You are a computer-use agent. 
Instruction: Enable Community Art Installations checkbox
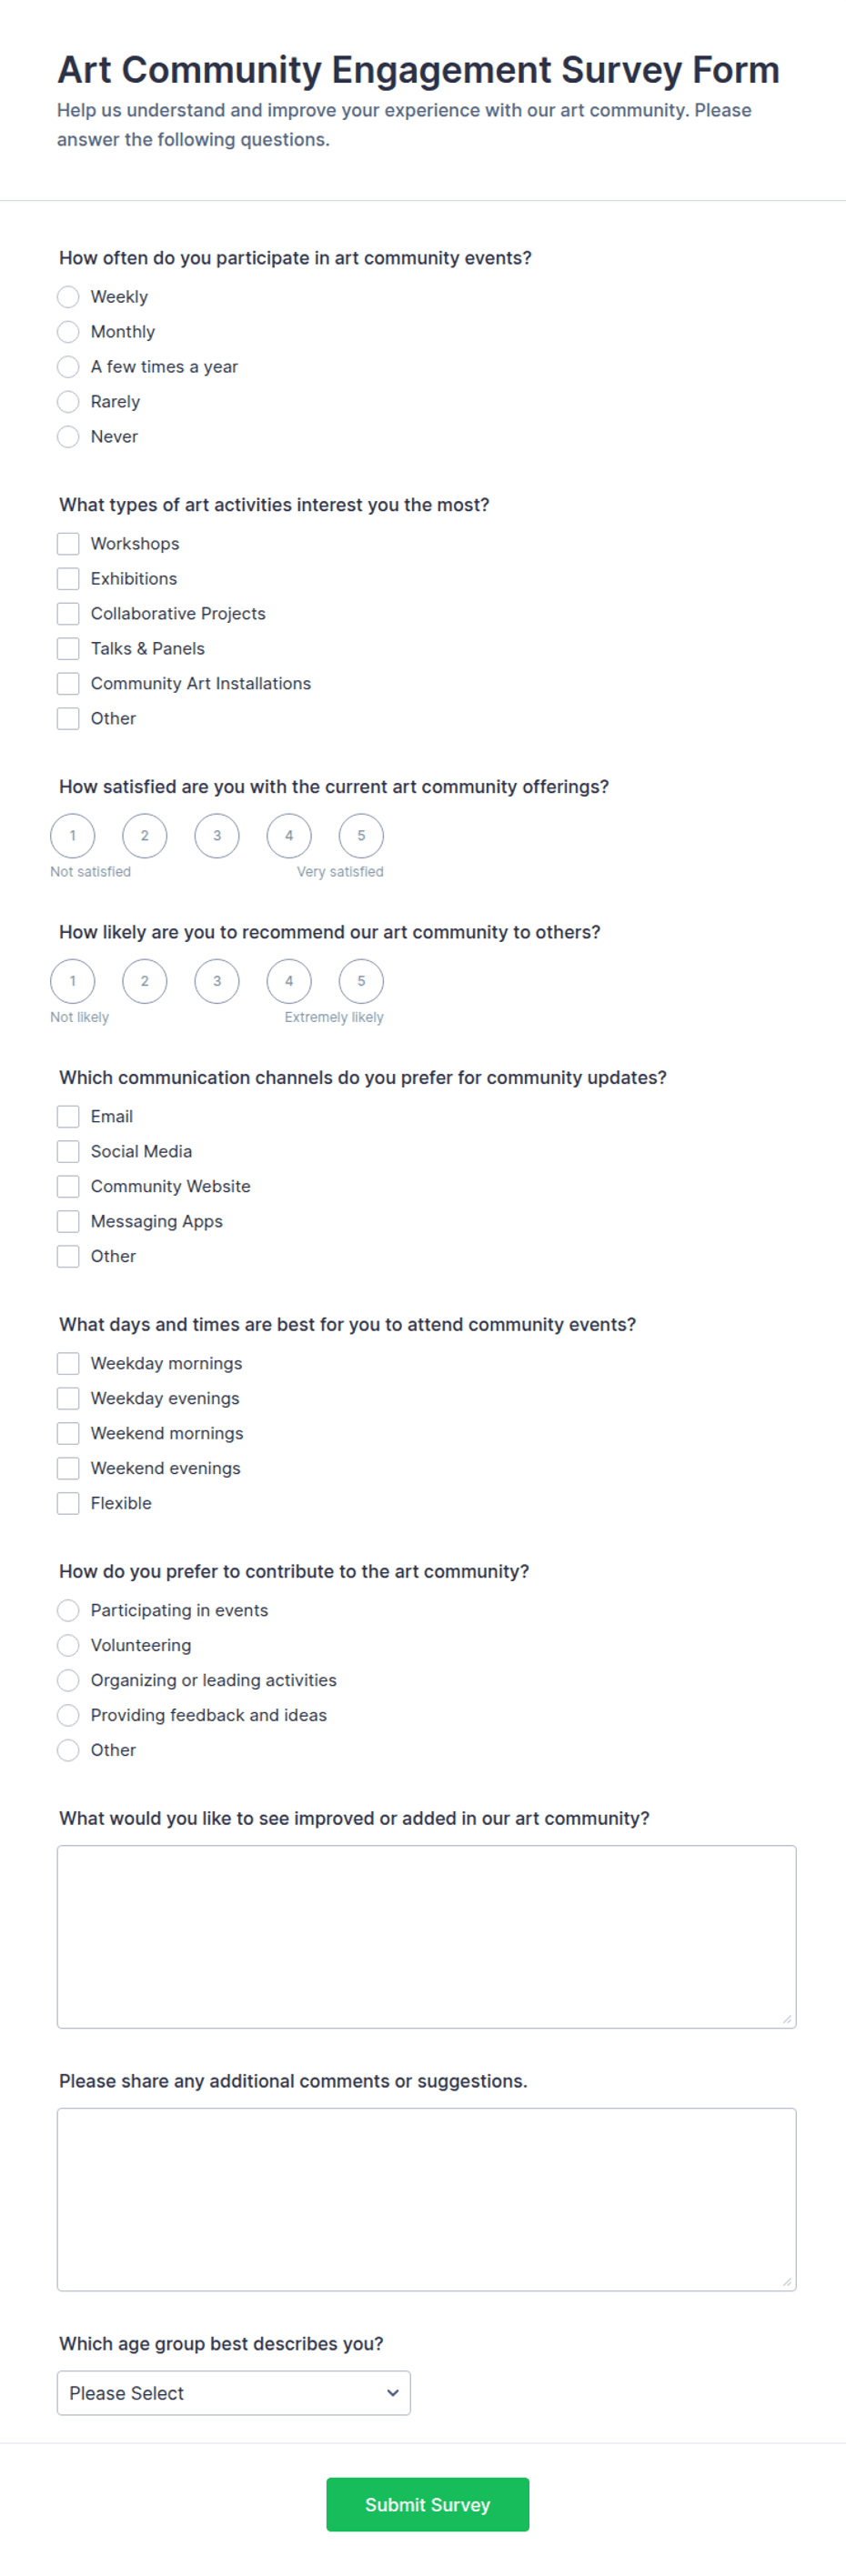tap(68, 684)
